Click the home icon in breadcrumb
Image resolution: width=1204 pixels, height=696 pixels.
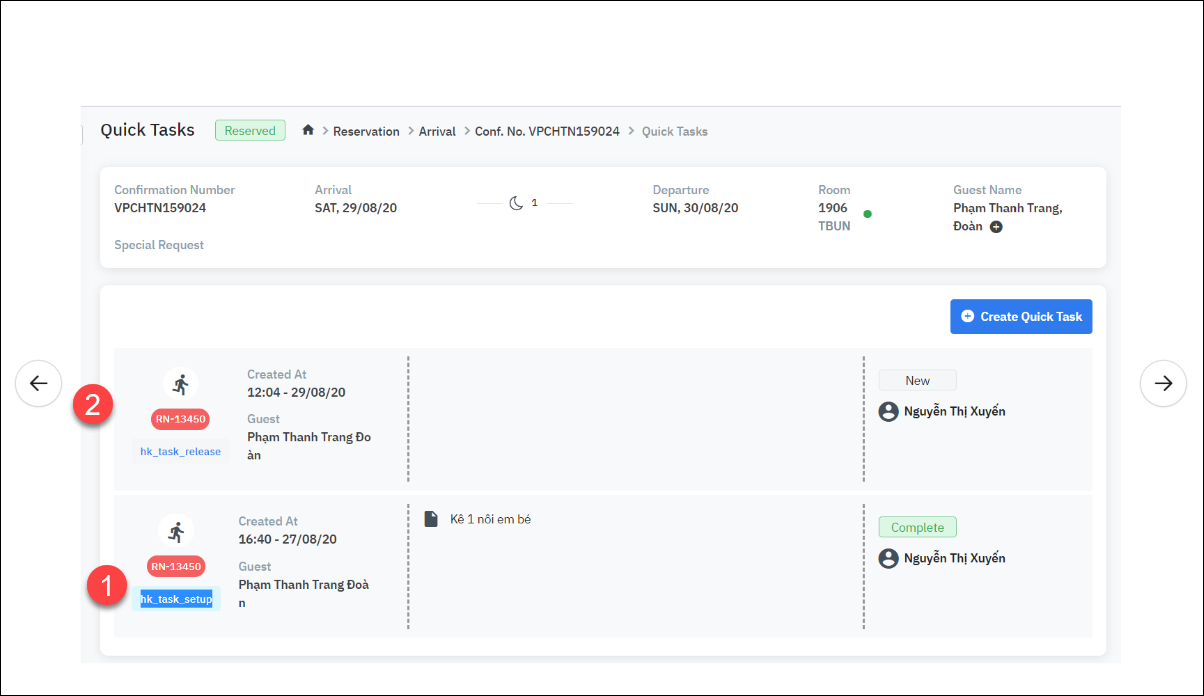click(308, 131)
